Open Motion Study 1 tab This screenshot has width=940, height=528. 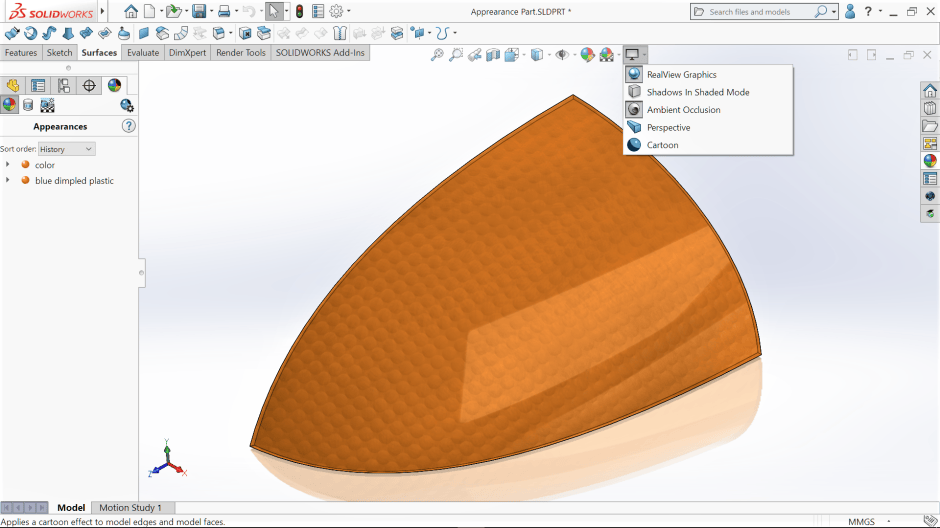(130, 507)
